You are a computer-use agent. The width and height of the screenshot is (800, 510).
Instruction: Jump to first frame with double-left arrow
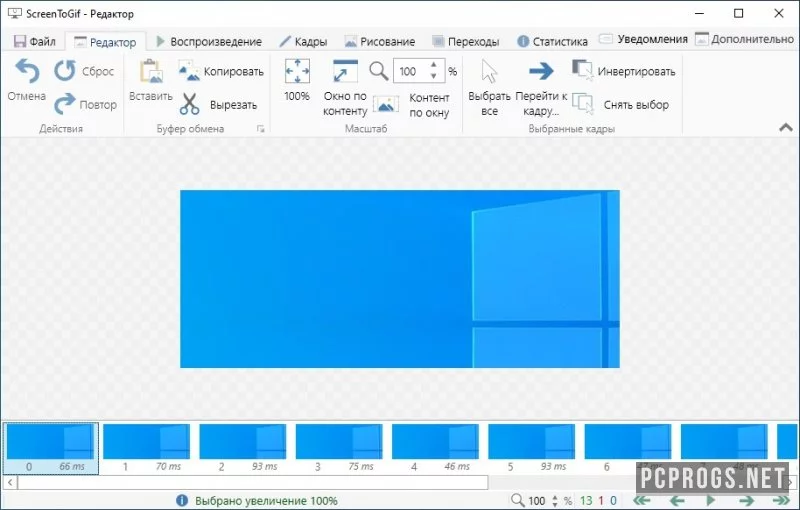coord(642,500)
